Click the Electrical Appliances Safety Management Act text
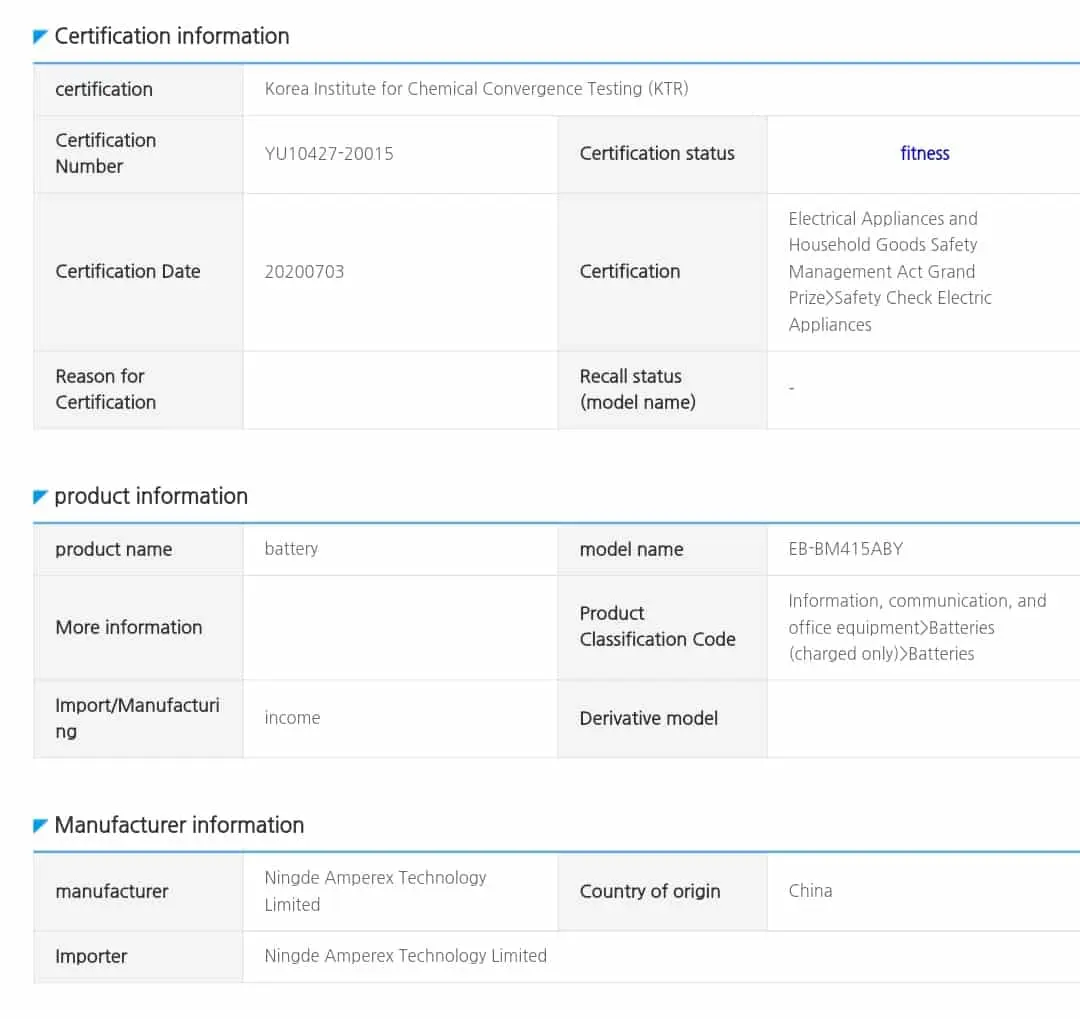 (x=889, y=271)
